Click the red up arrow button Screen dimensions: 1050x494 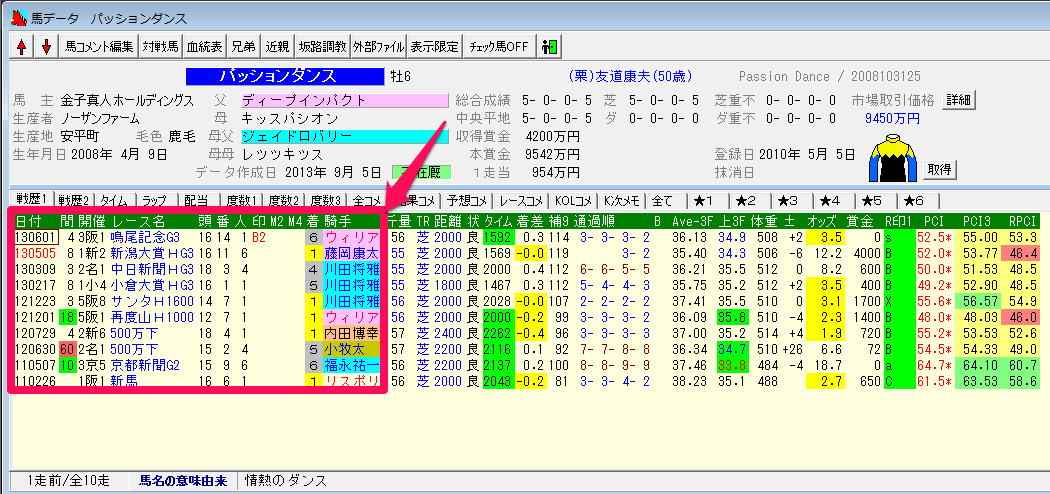(22, 46)
